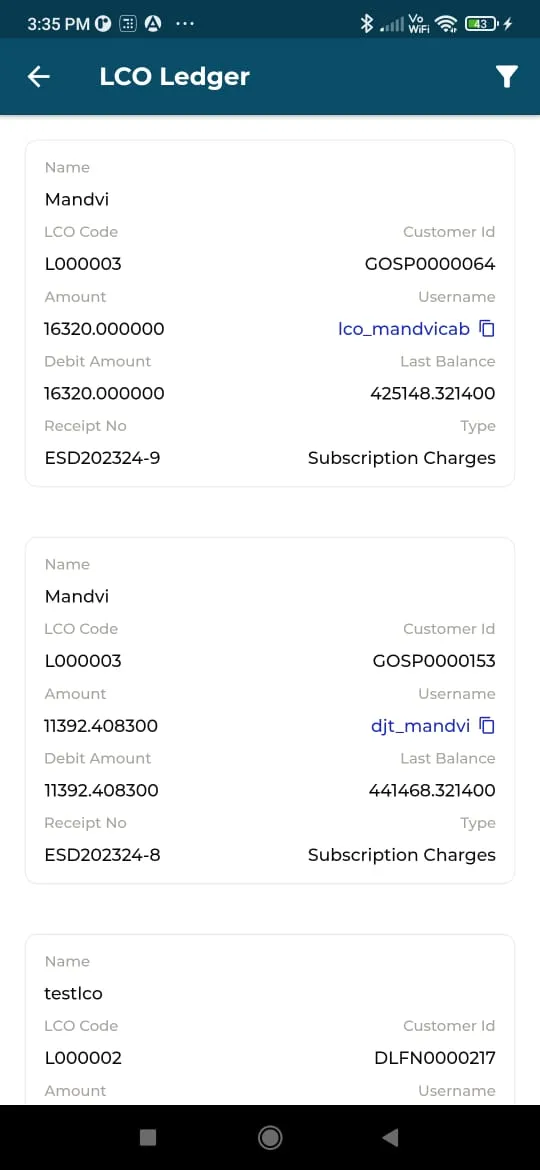Tap Android home circle button
Image resolution: width=540 pixels, height=1170 pixels.
(x=270, y=1137)
